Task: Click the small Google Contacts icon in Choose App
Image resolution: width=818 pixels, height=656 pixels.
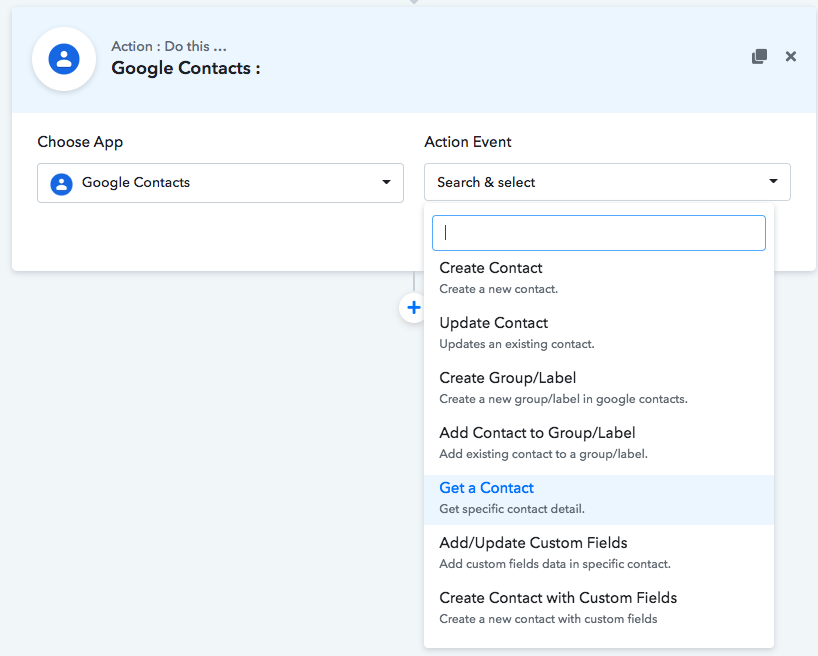Action: point(62,183)
